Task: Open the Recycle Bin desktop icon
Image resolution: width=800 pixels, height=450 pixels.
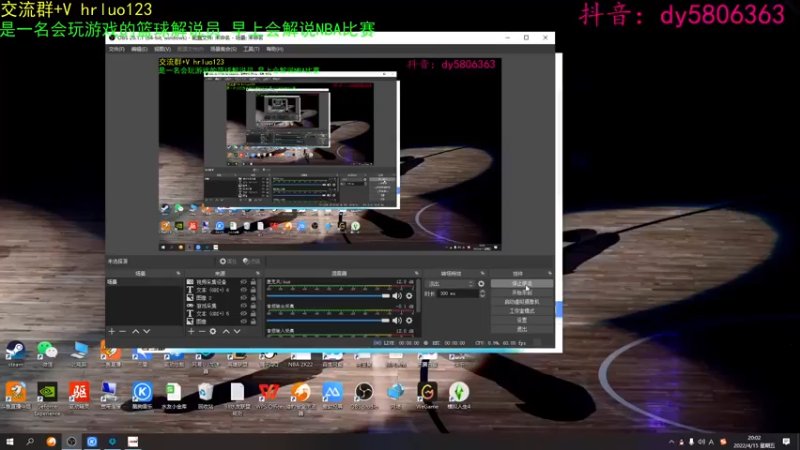Action: 206,395
